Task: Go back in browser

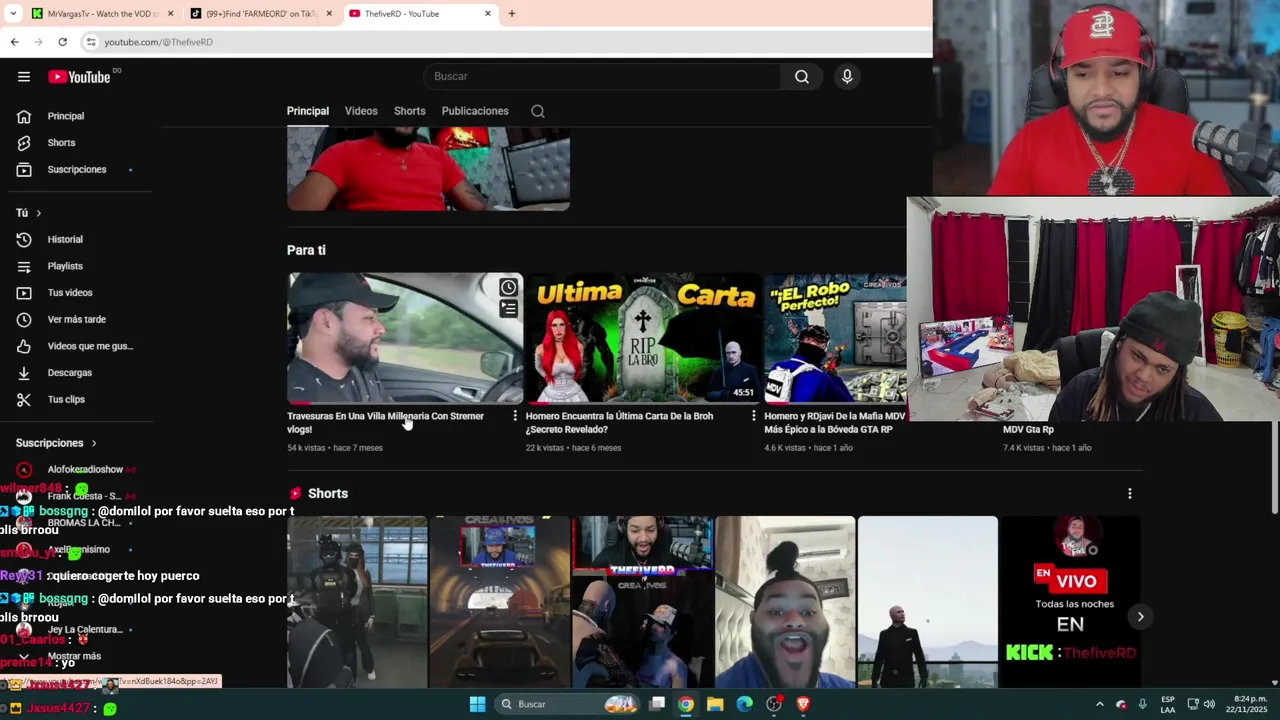Action: click(14, 42)
